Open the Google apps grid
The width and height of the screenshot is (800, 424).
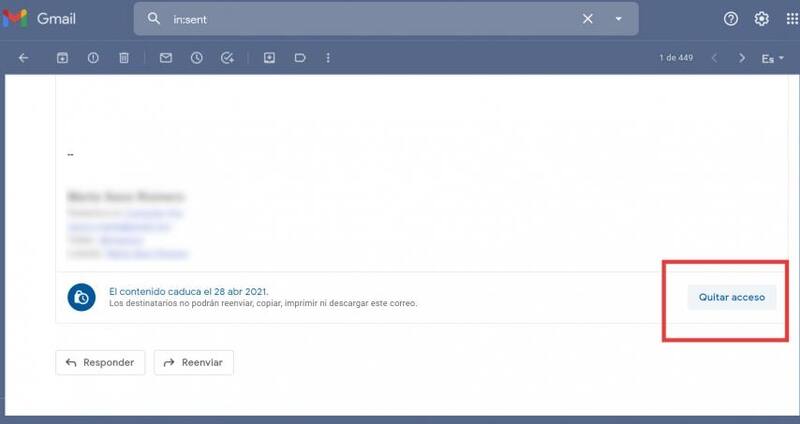click(792, 19)
